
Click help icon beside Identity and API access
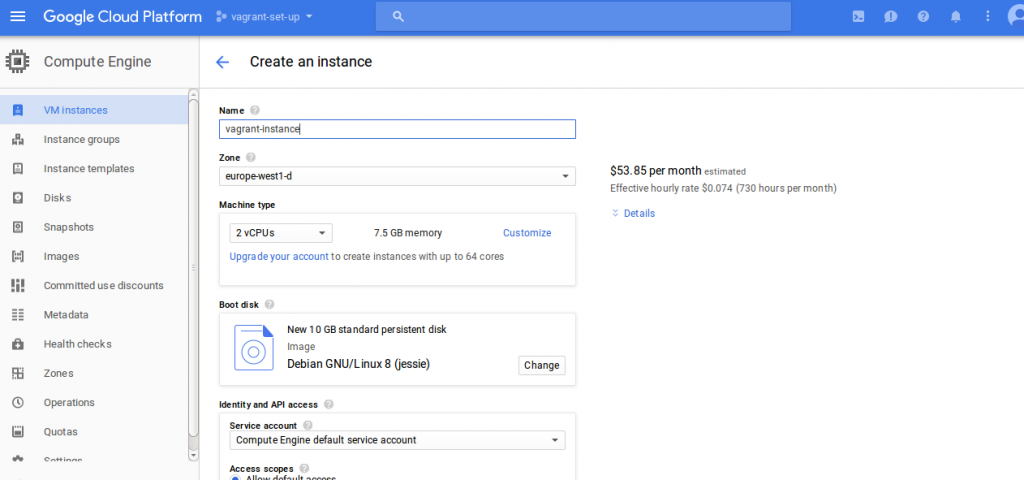[x=328, y=404]
